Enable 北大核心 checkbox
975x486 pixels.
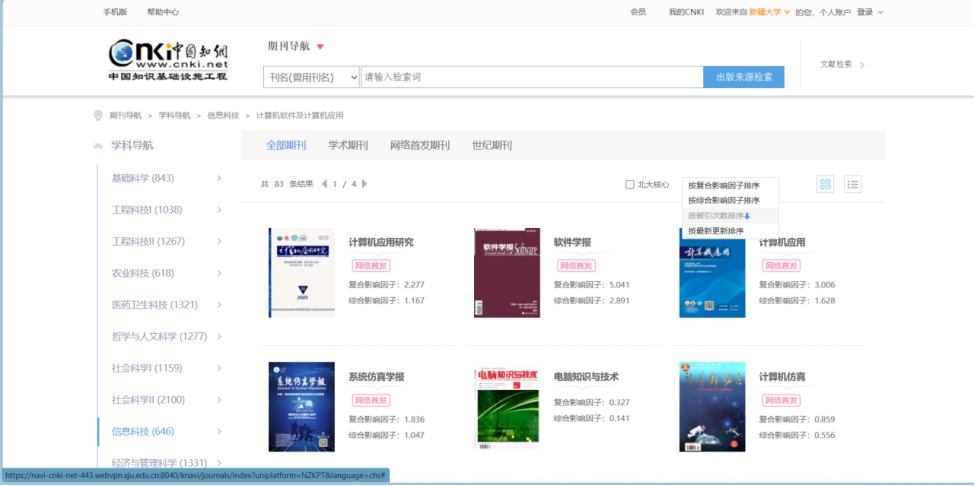629,185
